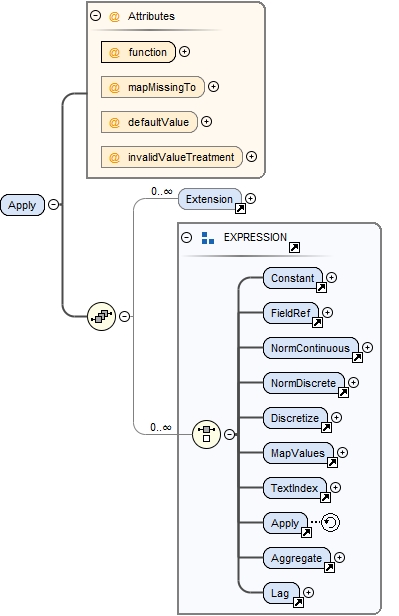Select the choice compositor icon
399x616 pixels.
pyautogui.click(x=207, y=434)
